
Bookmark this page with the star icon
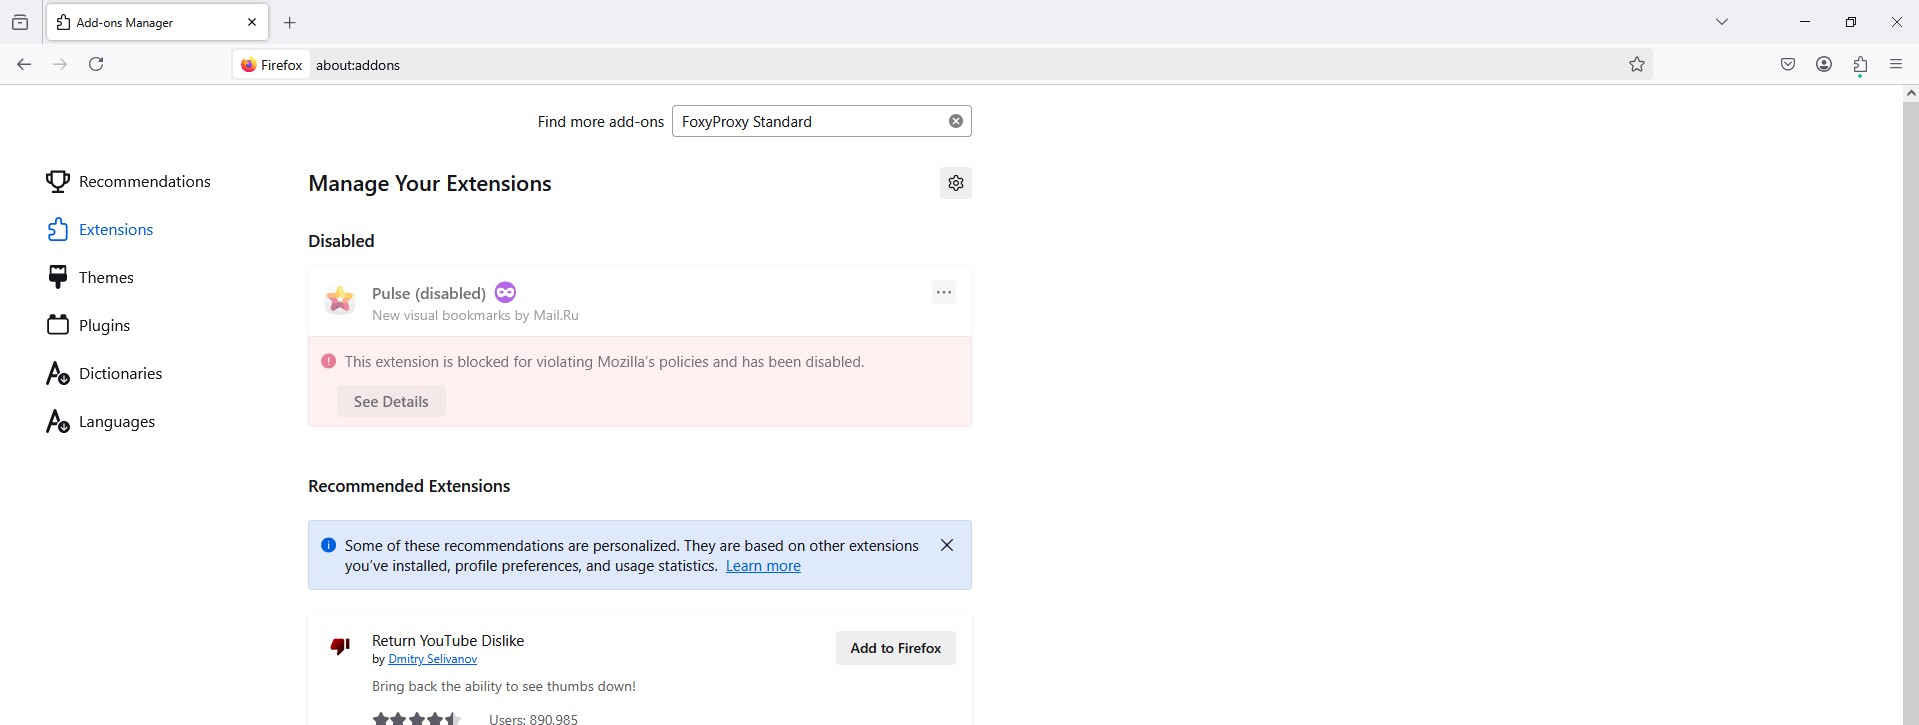[x=1636, y=64]
